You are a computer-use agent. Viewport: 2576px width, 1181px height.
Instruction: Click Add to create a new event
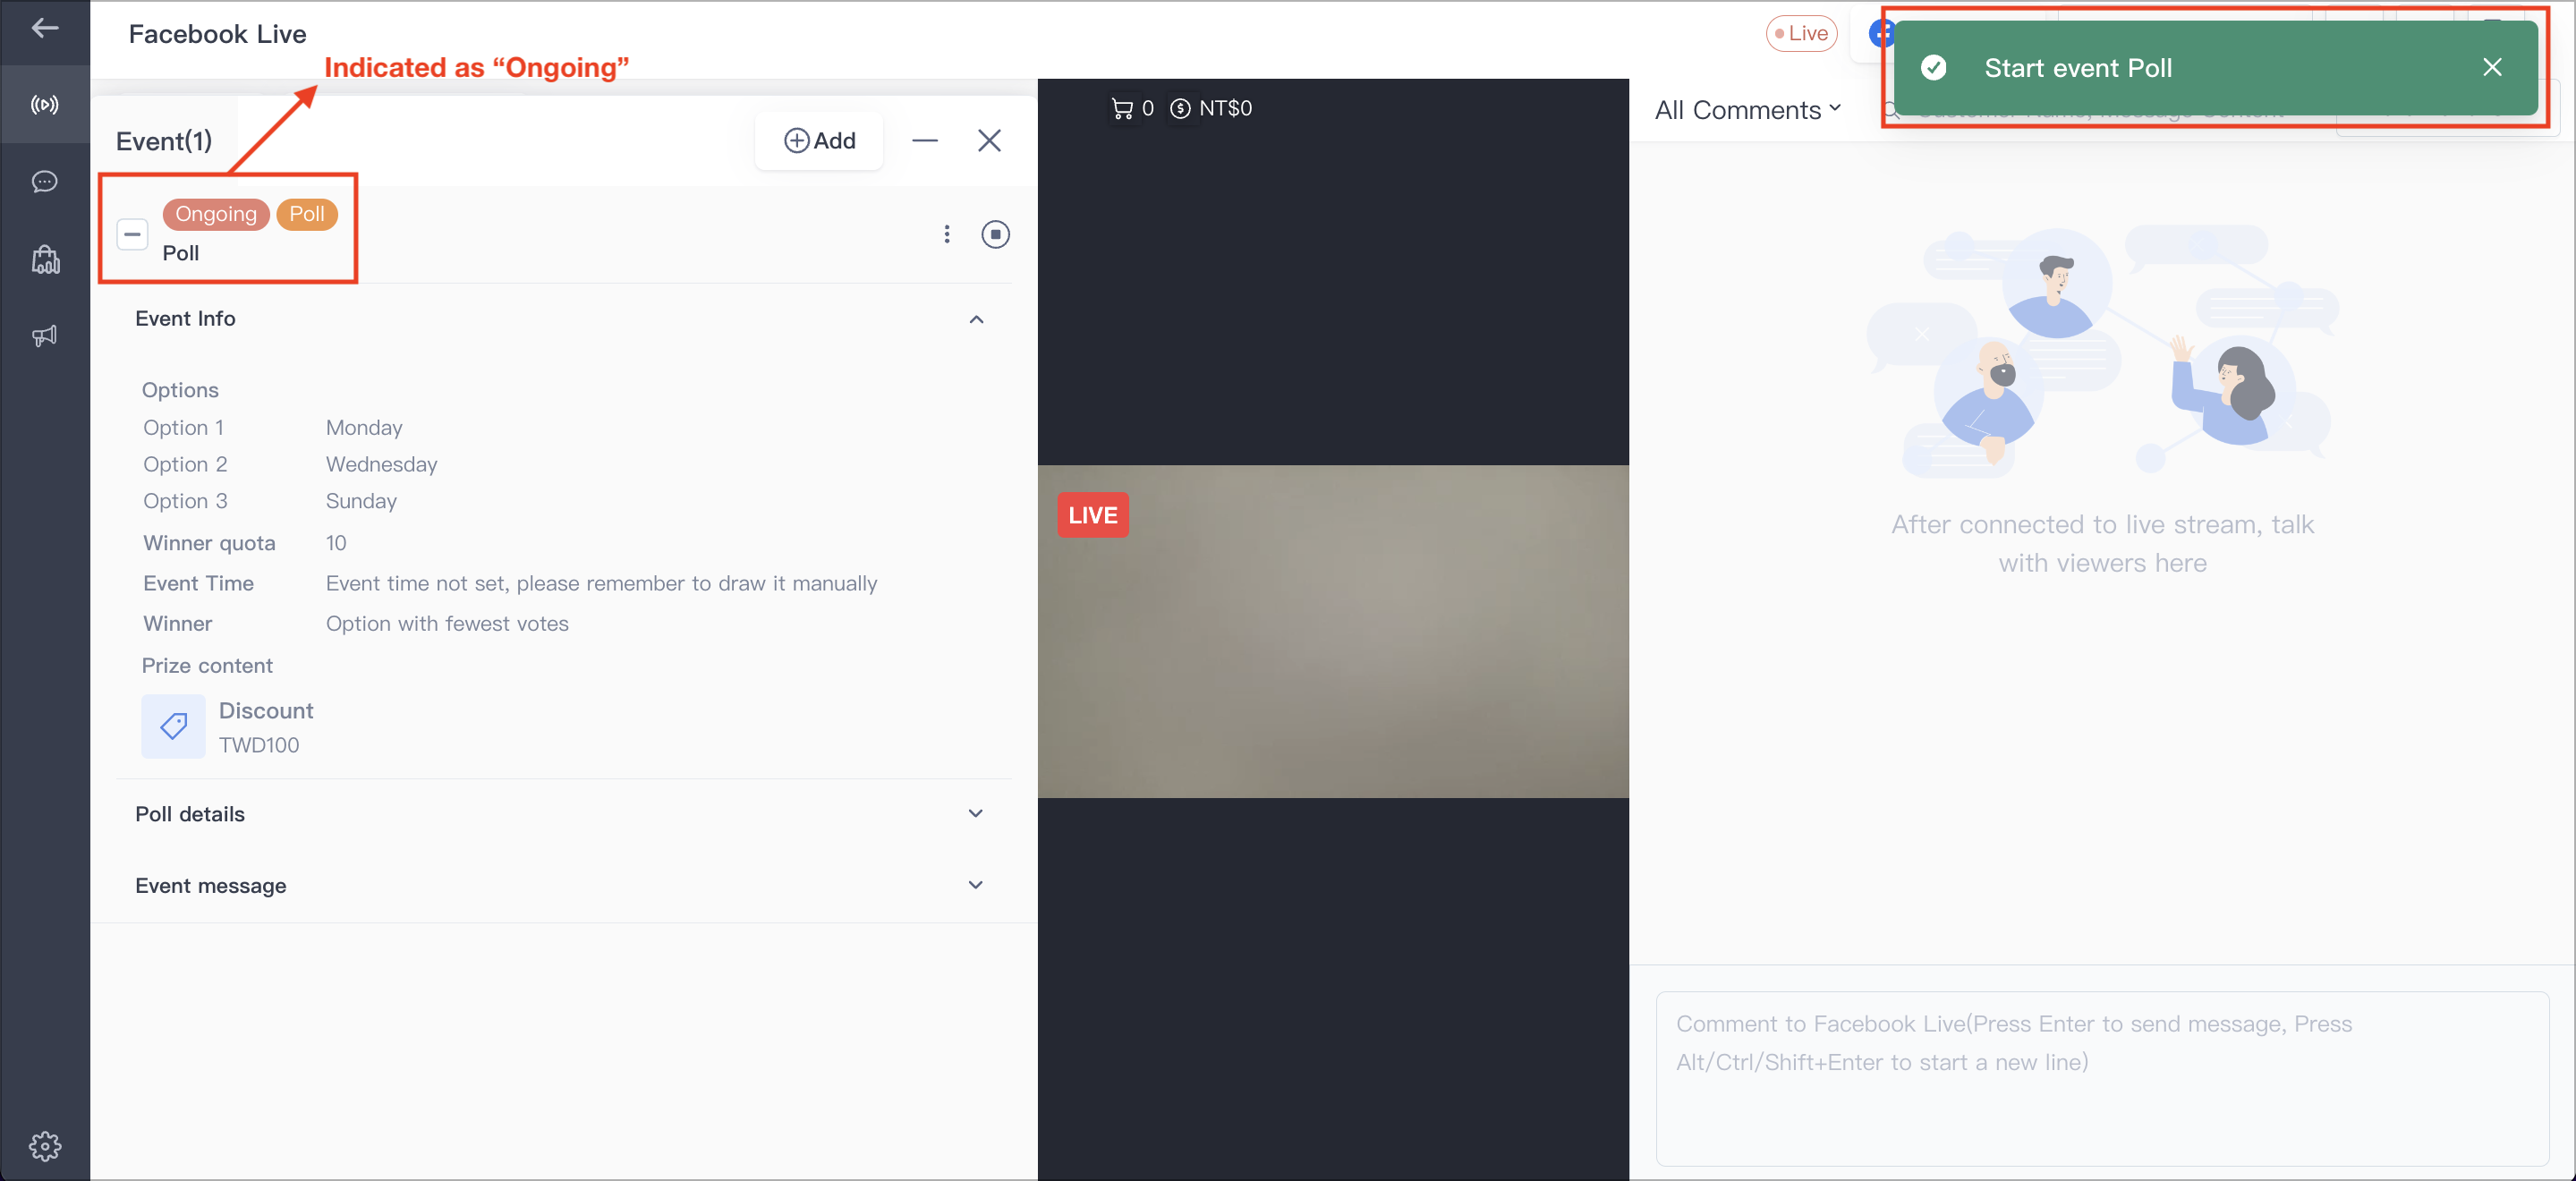point(819,141)
